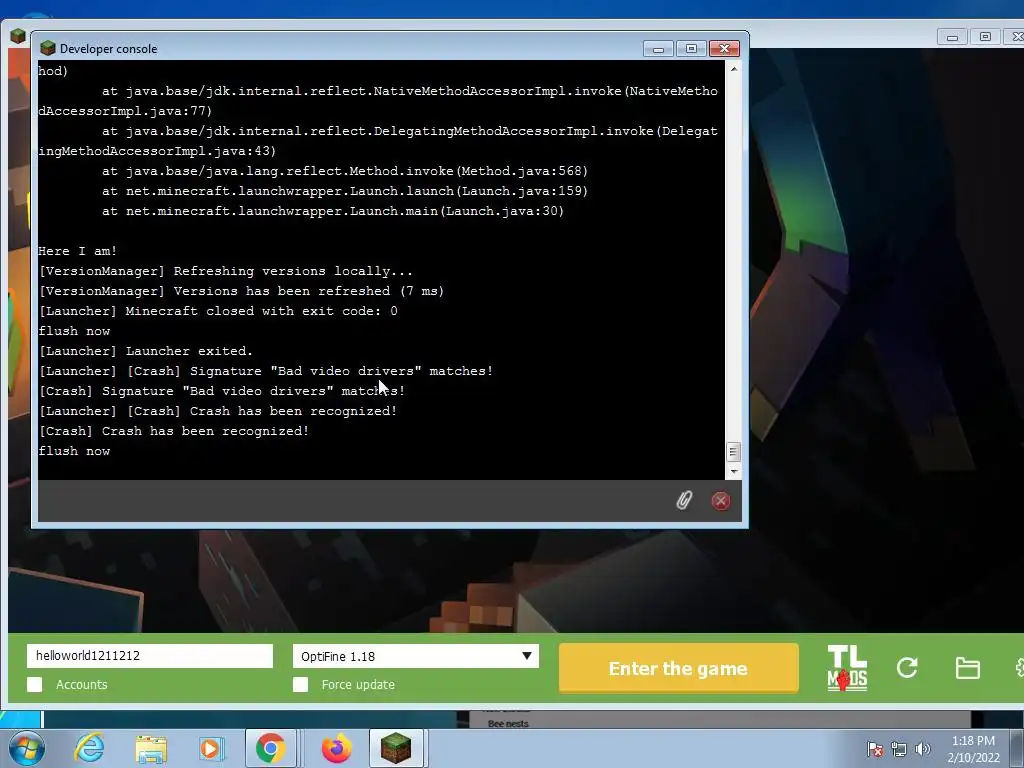Open Google Chrome from taskbar
Screen dimensions: 1024x768
pyautogui.click(x=270, y=748)
